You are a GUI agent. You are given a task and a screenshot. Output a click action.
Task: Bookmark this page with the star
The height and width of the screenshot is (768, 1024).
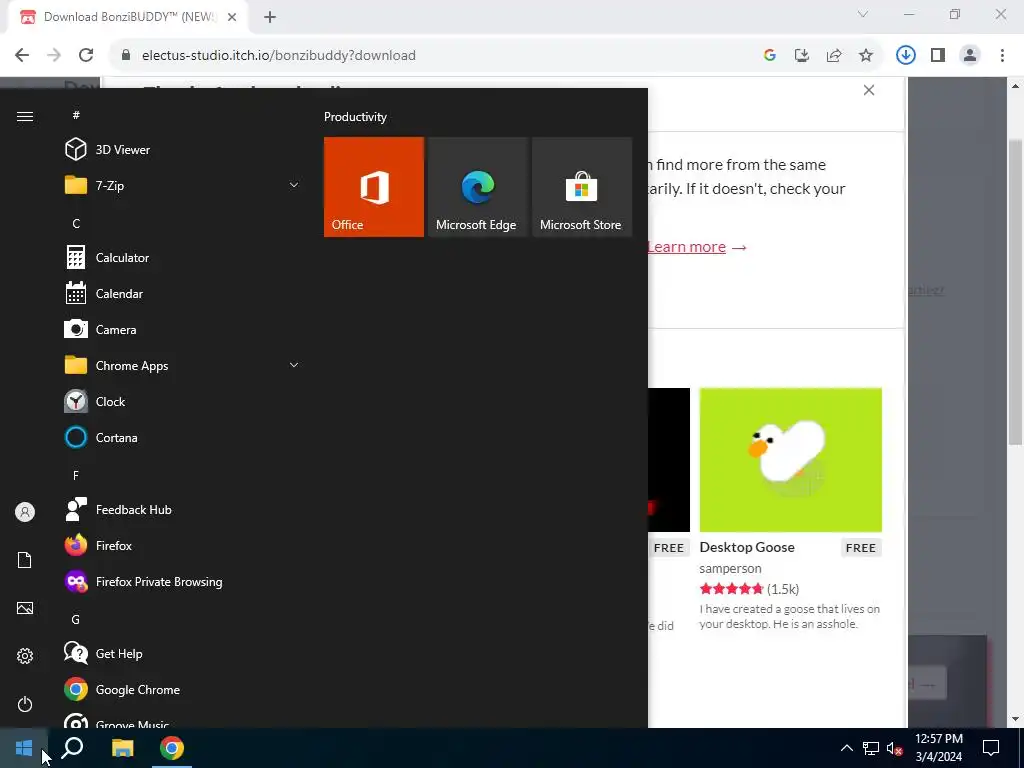click(x=865, y=56)
